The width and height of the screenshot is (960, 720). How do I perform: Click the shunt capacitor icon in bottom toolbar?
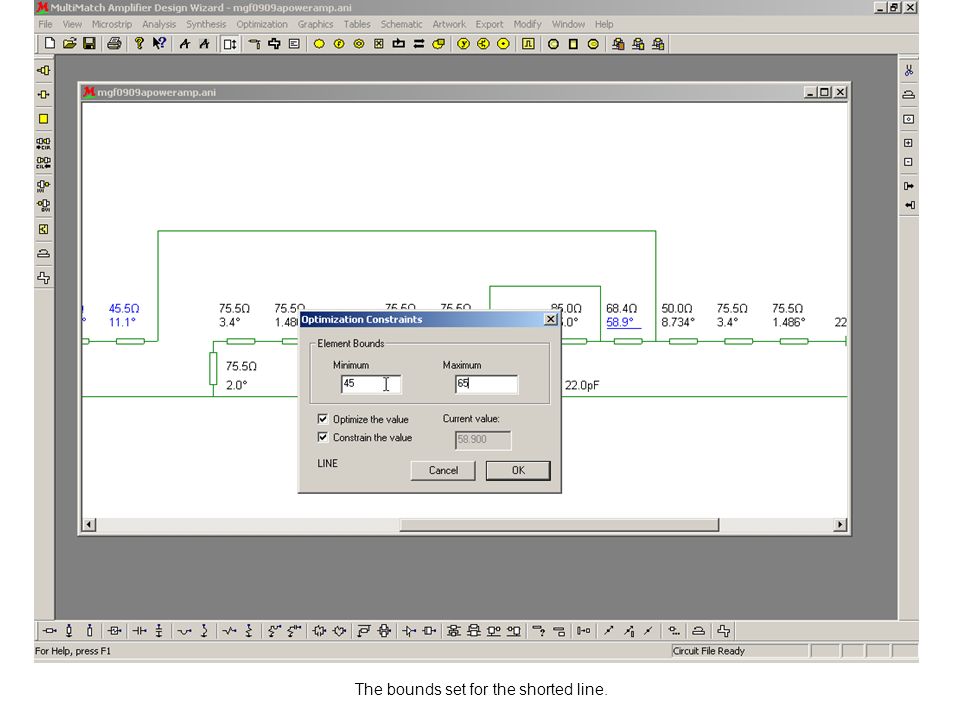159,631
